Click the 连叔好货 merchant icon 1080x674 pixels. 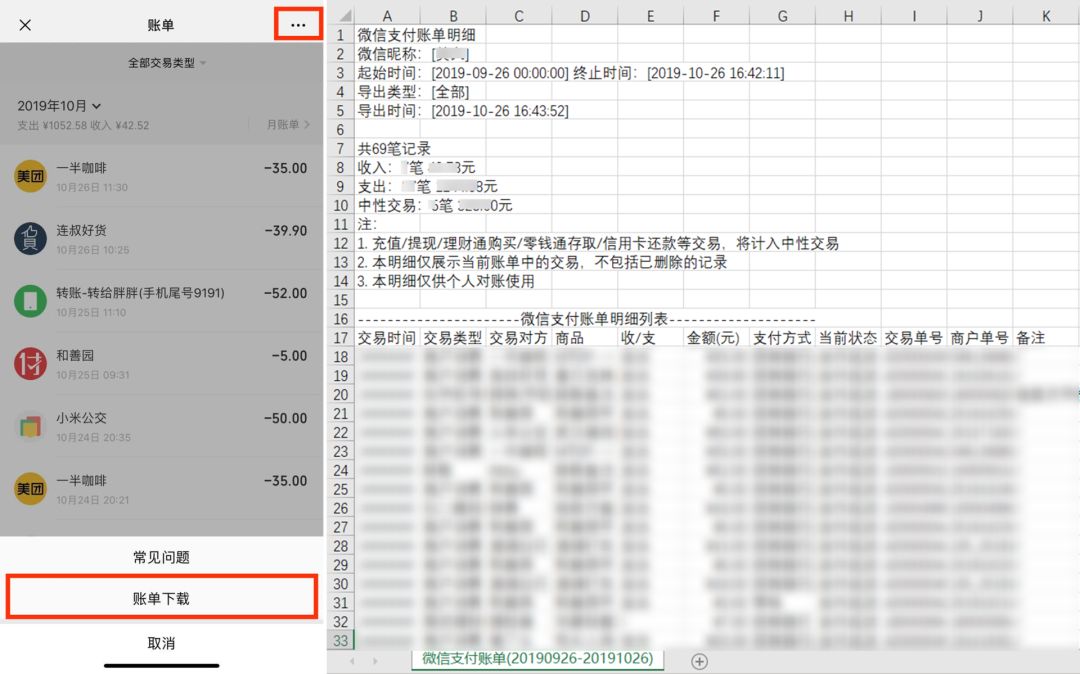30,239
